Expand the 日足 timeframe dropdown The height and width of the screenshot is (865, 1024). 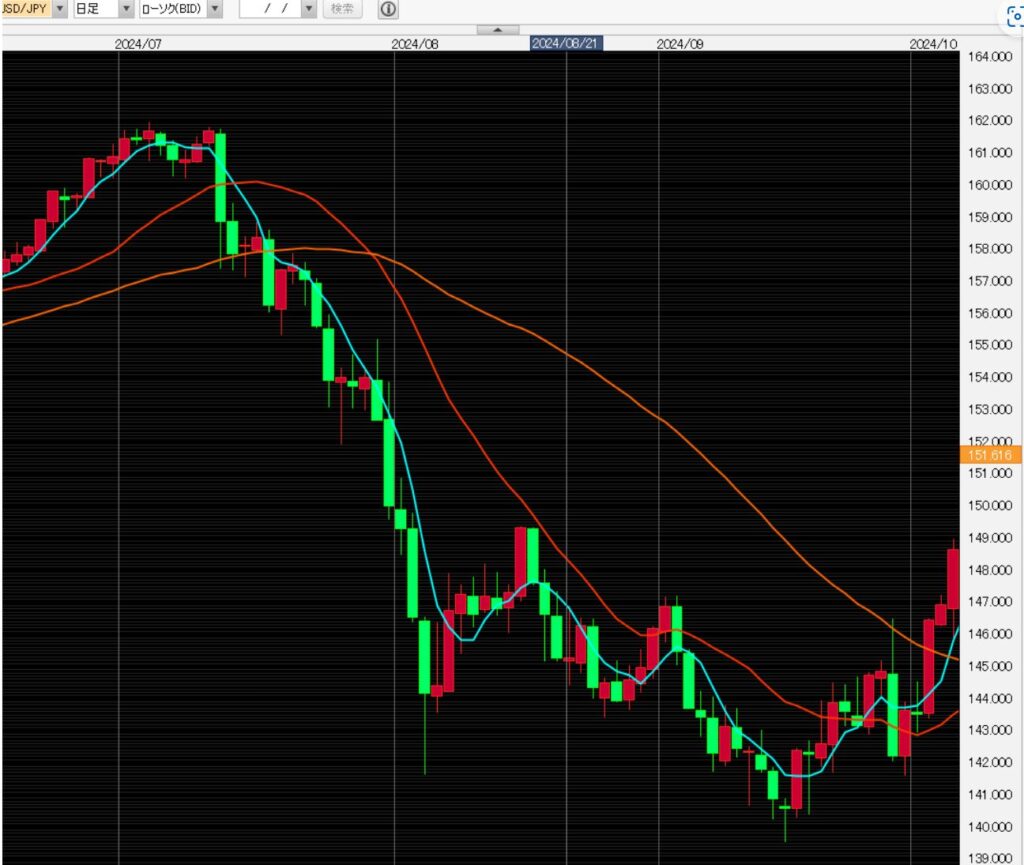(126, 9)
